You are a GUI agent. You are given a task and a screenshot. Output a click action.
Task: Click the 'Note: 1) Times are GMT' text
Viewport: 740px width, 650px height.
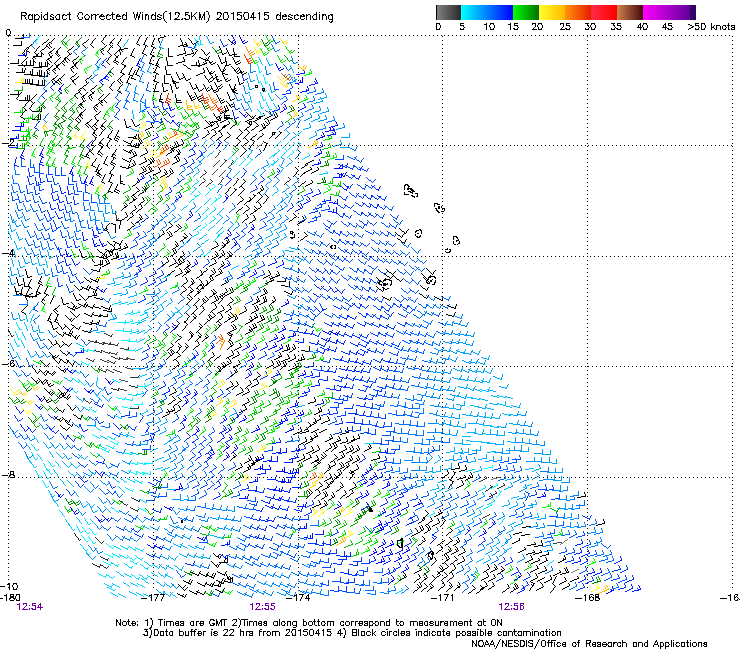(172, 623)
